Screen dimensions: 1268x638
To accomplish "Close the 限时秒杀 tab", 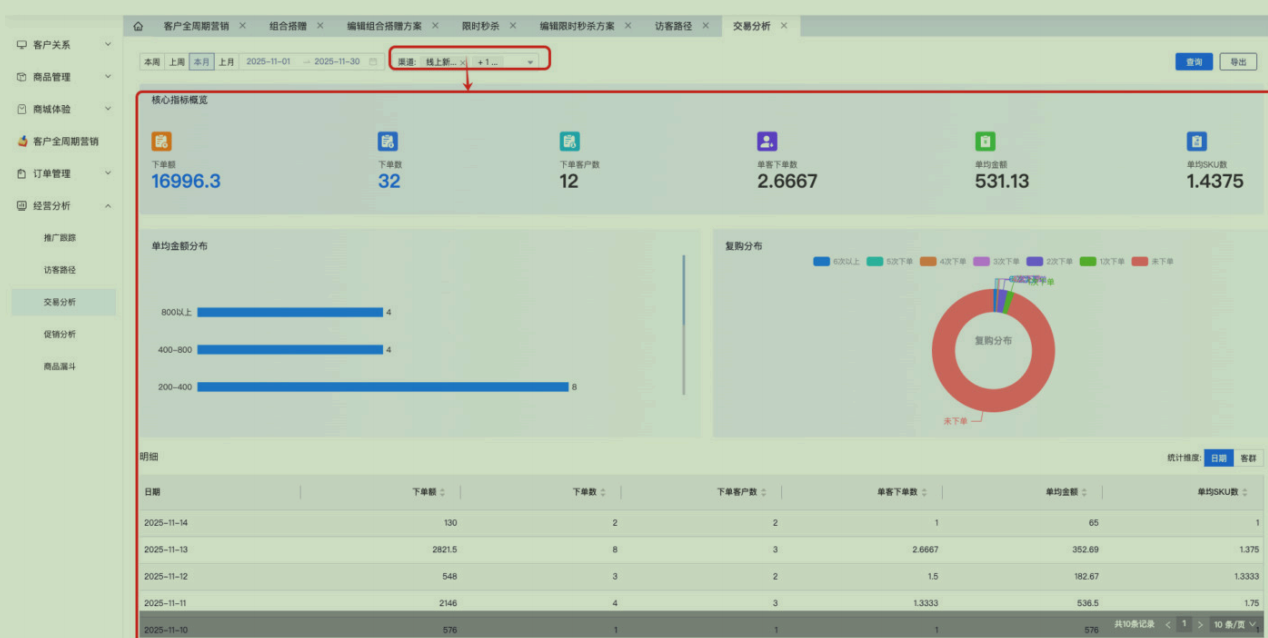I will (x=513, y=26).
